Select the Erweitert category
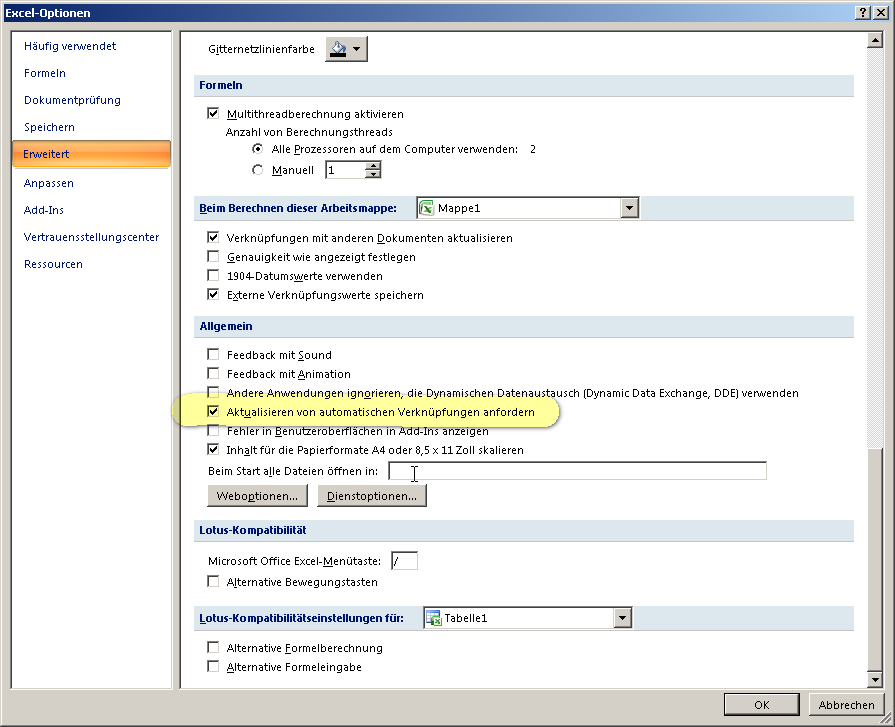This screenshot has width=895, height=727. click(91, 154)
